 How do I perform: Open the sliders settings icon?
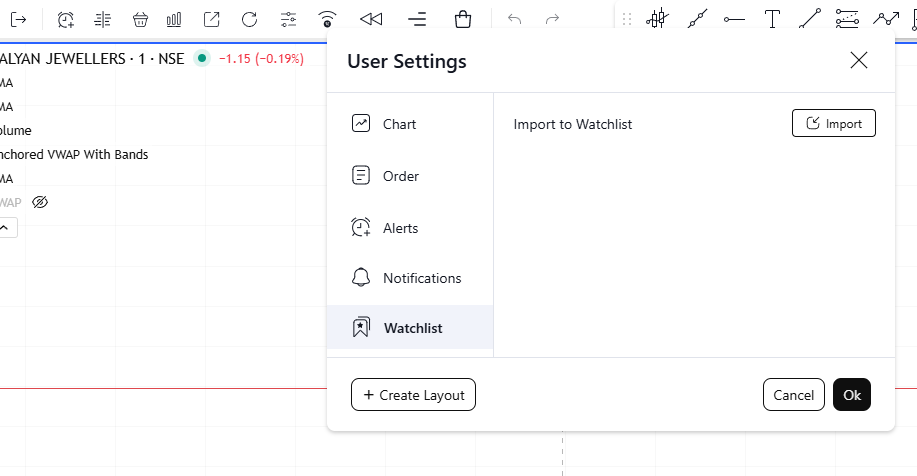click(288, 20)
